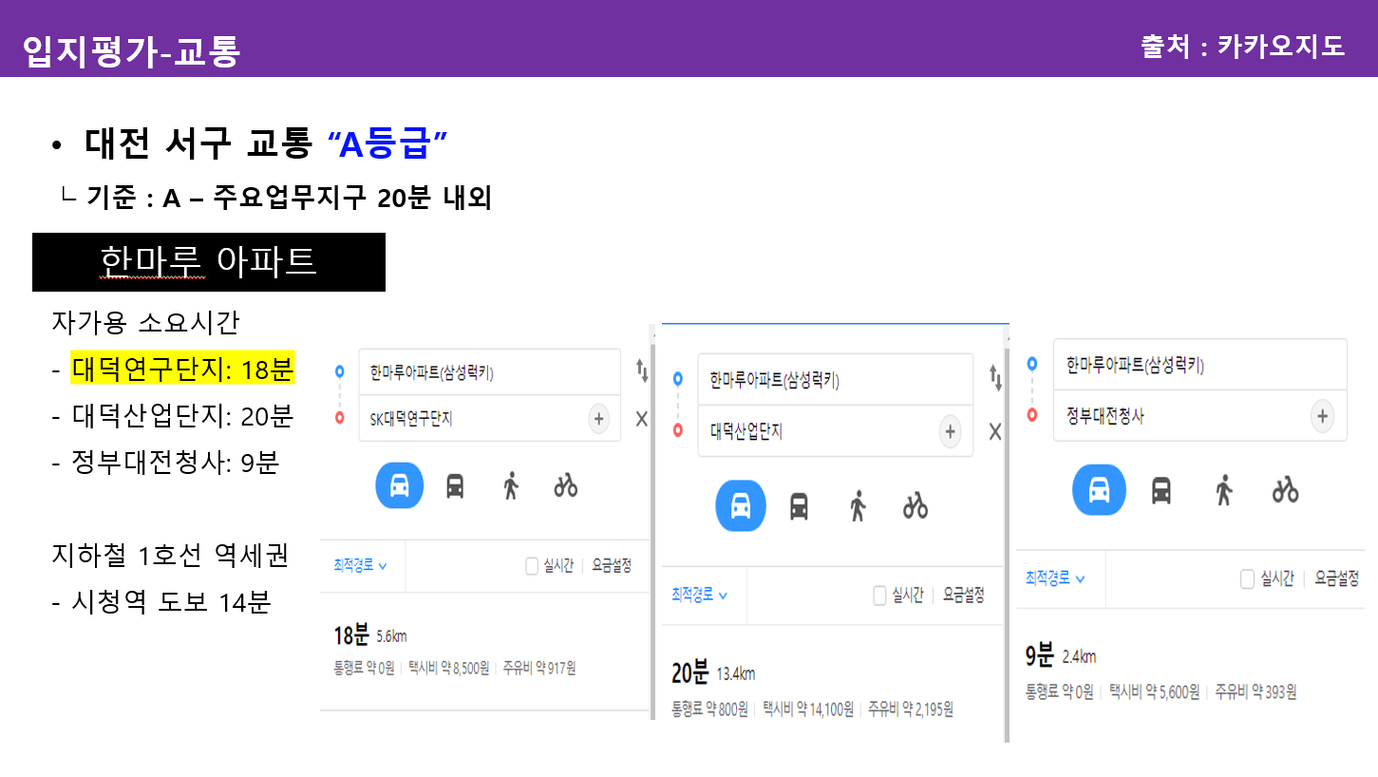1378x777 pixels.
Task: Select the 9분 2.4km route result
Action: (1190, 672)
